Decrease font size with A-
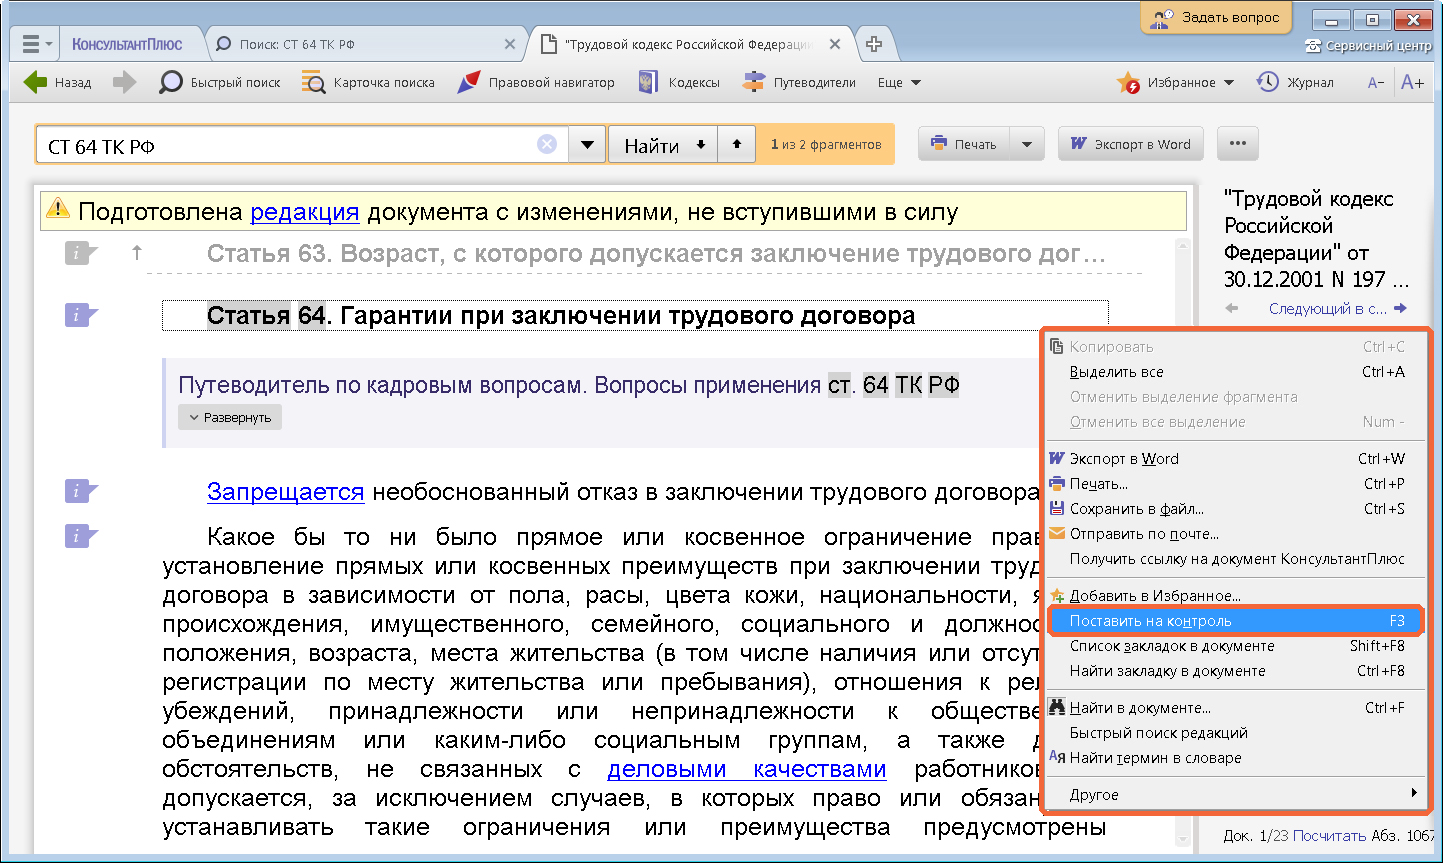This screenshot has width=1443, height=863. point(1376,83)
